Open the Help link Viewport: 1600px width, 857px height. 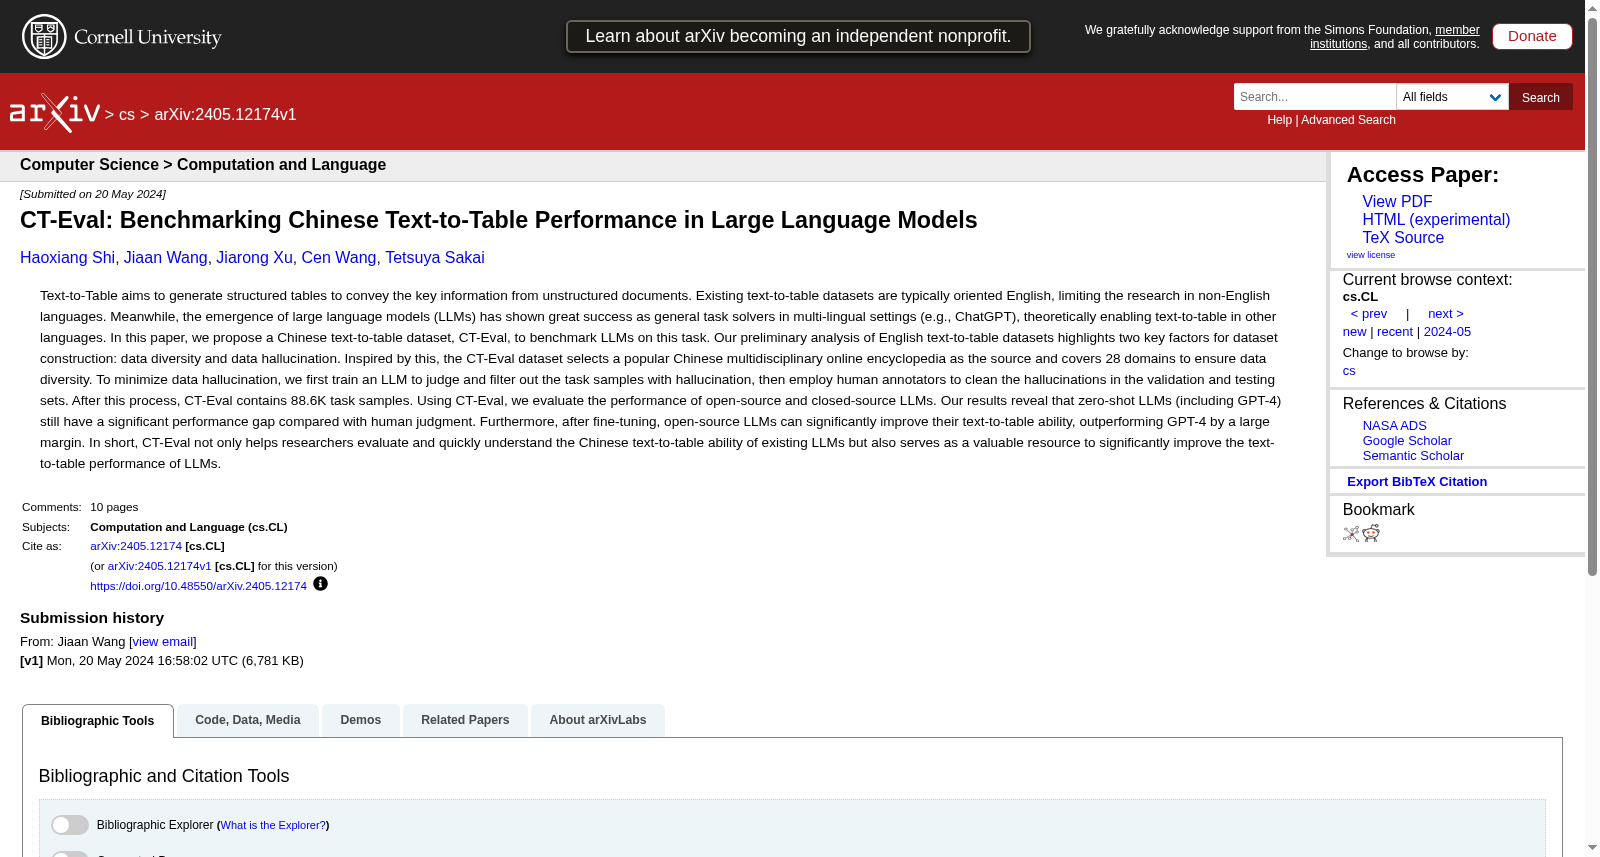click(x=1280, y=120)
